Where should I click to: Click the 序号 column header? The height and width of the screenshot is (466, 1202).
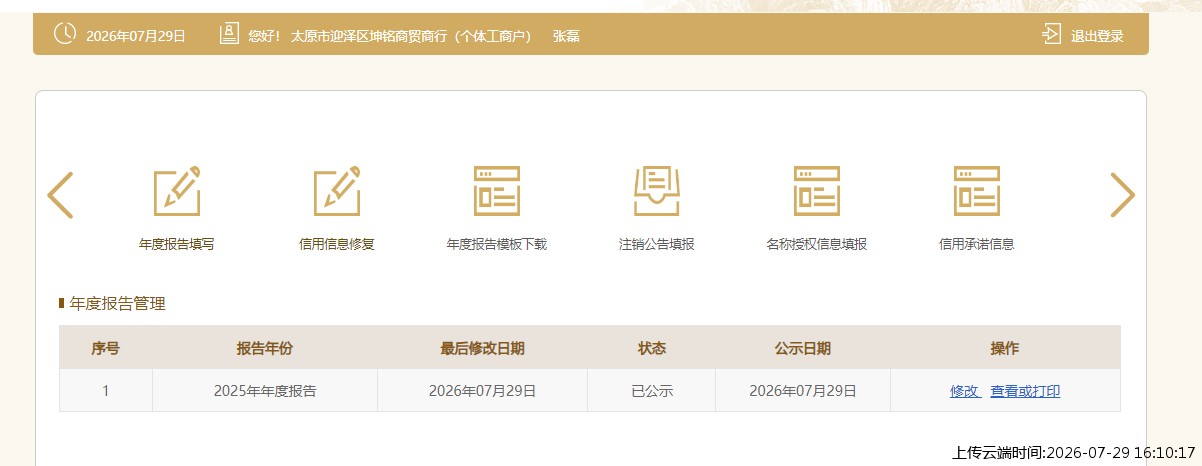coord(106,348)
